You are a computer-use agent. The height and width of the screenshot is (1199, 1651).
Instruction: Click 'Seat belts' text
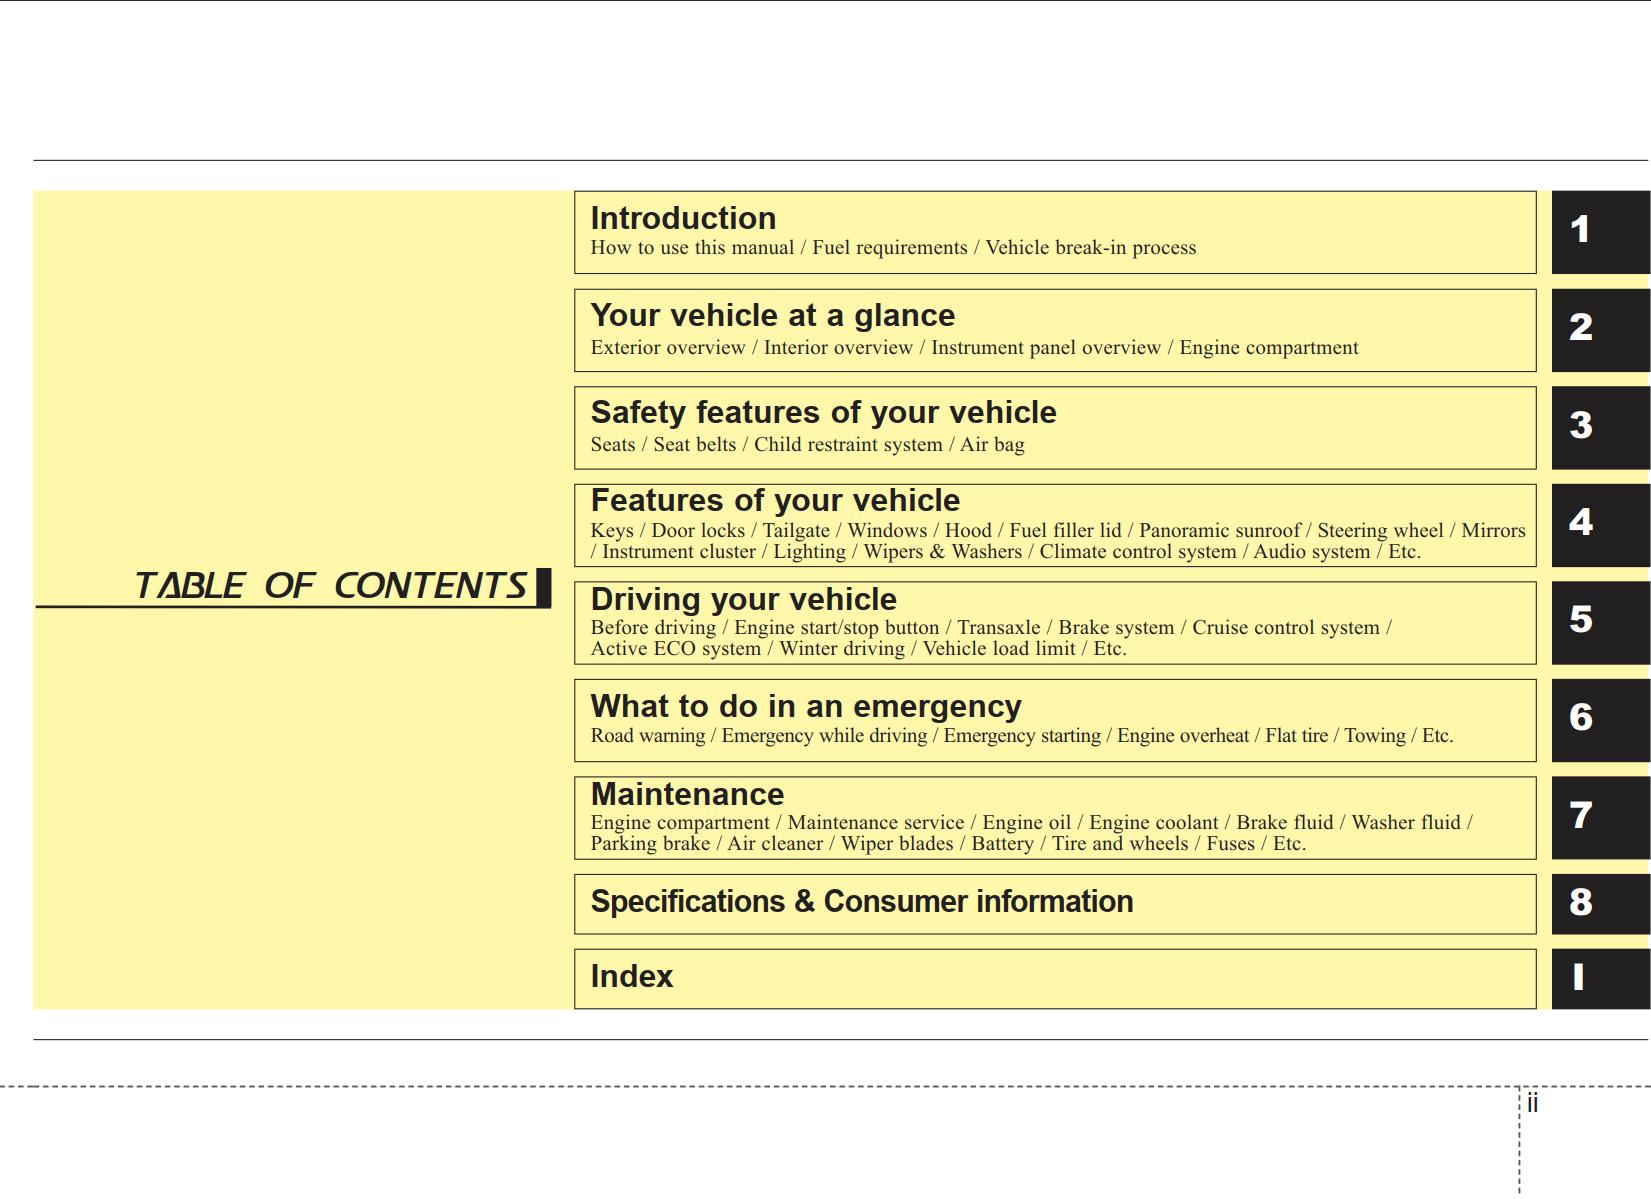pos(694,445)
